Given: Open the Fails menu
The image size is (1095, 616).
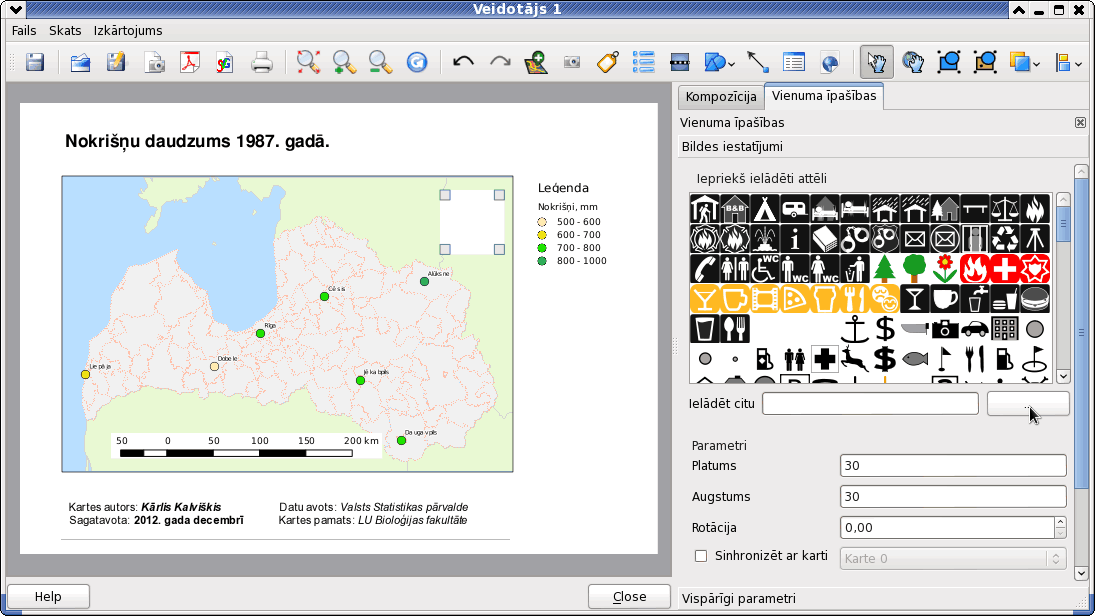Looking at the screenshot, I should pyautogui.click(x=24, y=31).
